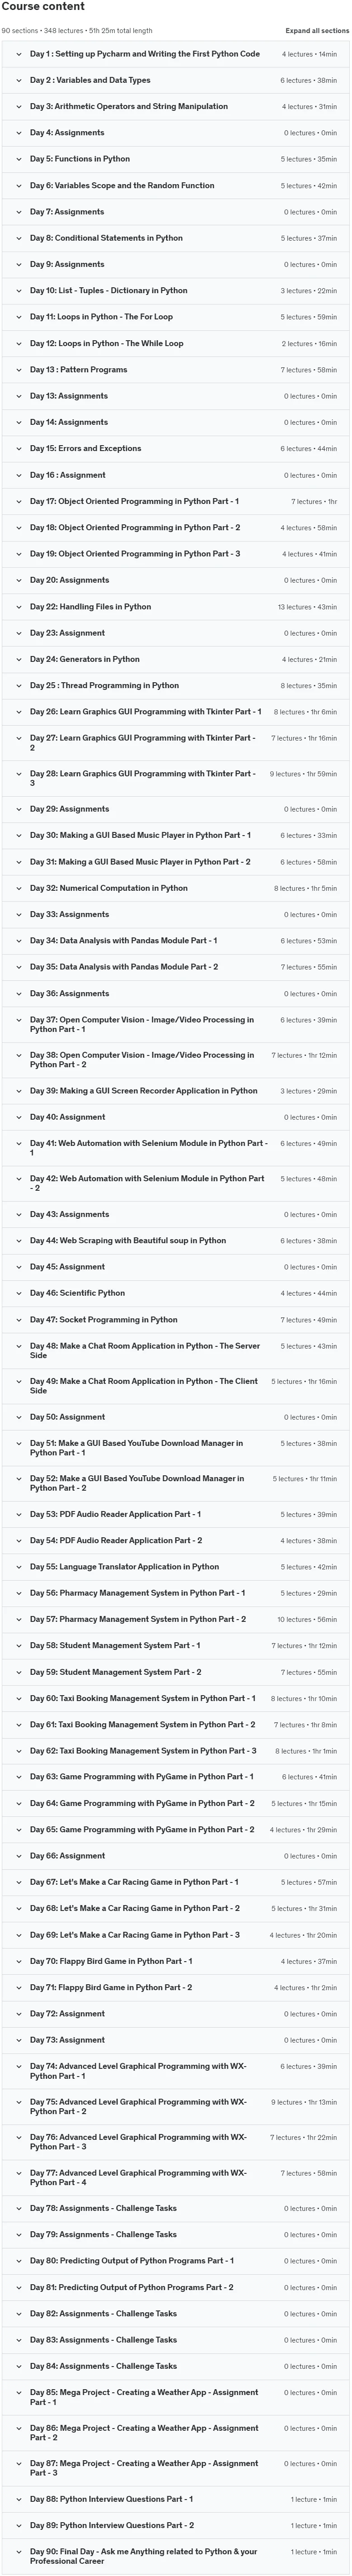Expand Day 44 Beautiful soup chevron

18,1241
